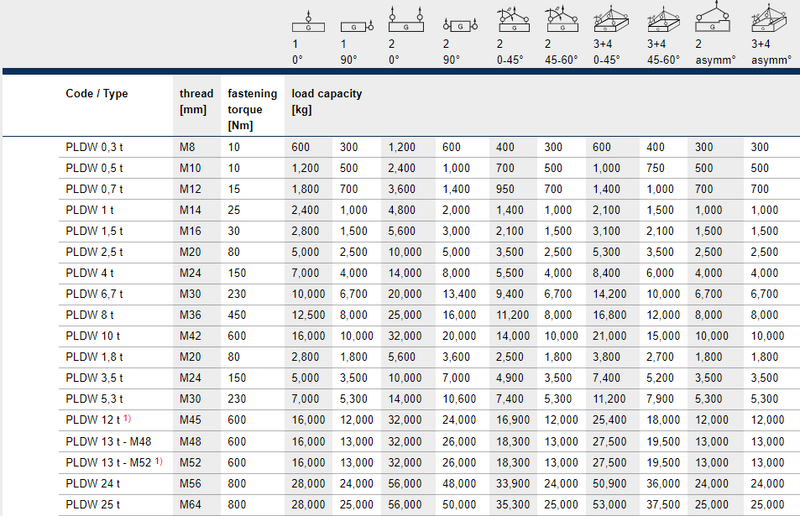Click the Code / Type column header
The image size is (800, 516).
pyautogui.click(x=97, y=95)
